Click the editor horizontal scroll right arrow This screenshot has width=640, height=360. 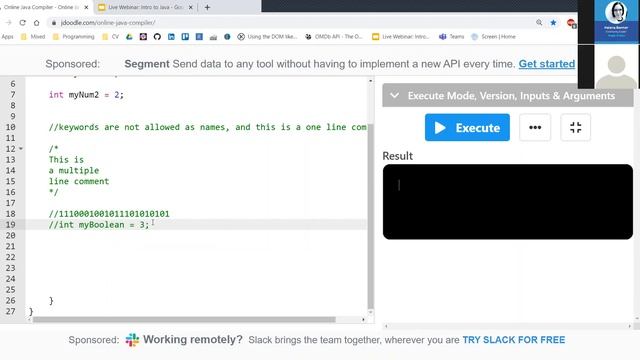363,320
